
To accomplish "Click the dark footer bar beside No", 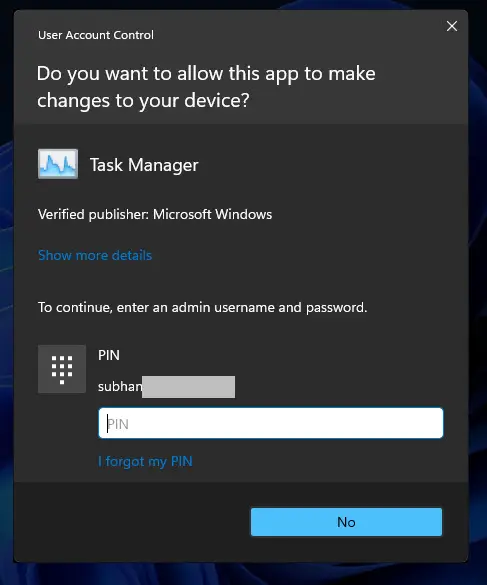I will [x=132, y=522].
